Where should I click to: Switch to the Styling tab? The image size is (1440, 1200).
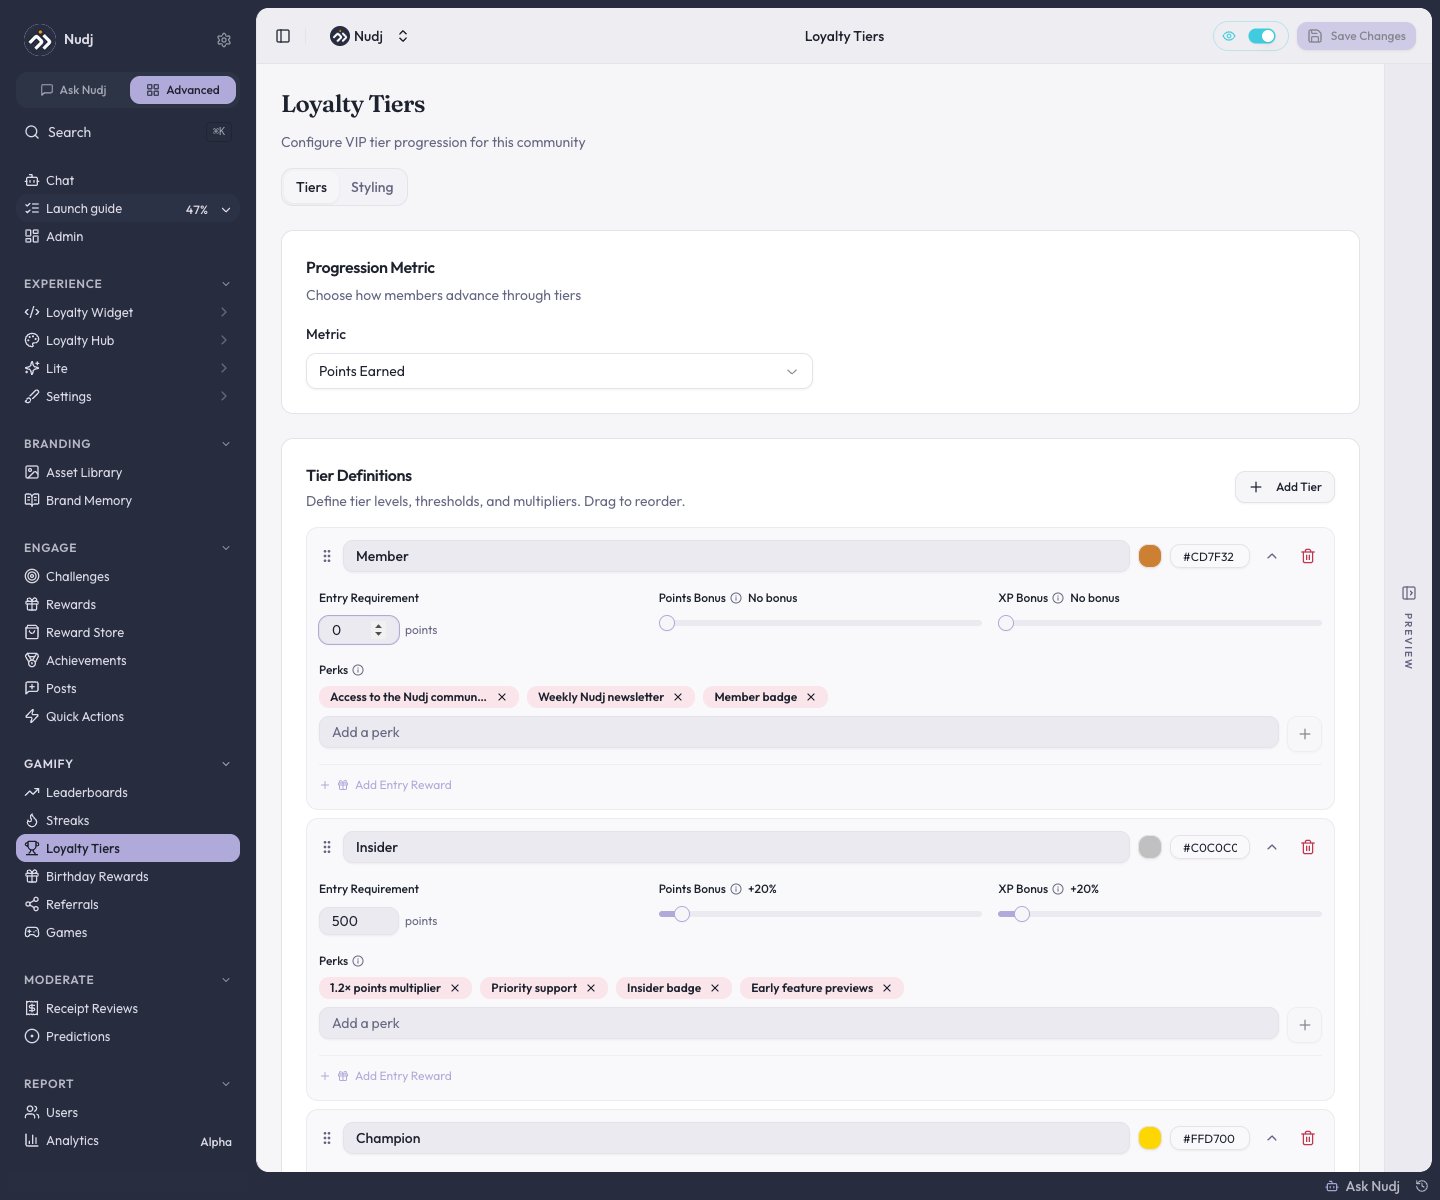[372, 187]
